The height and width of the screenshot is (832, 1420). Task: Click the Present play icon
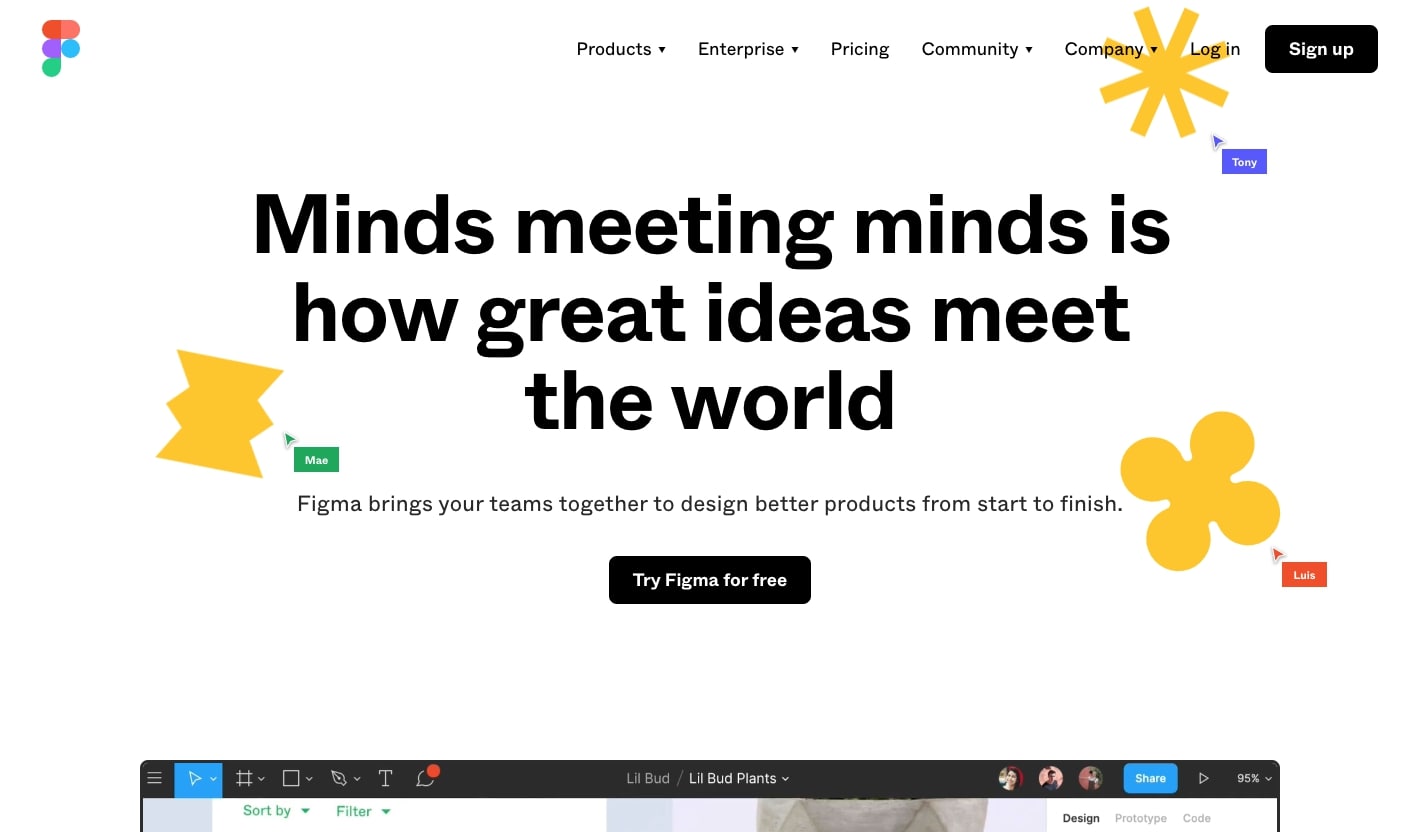[1204, 778]
